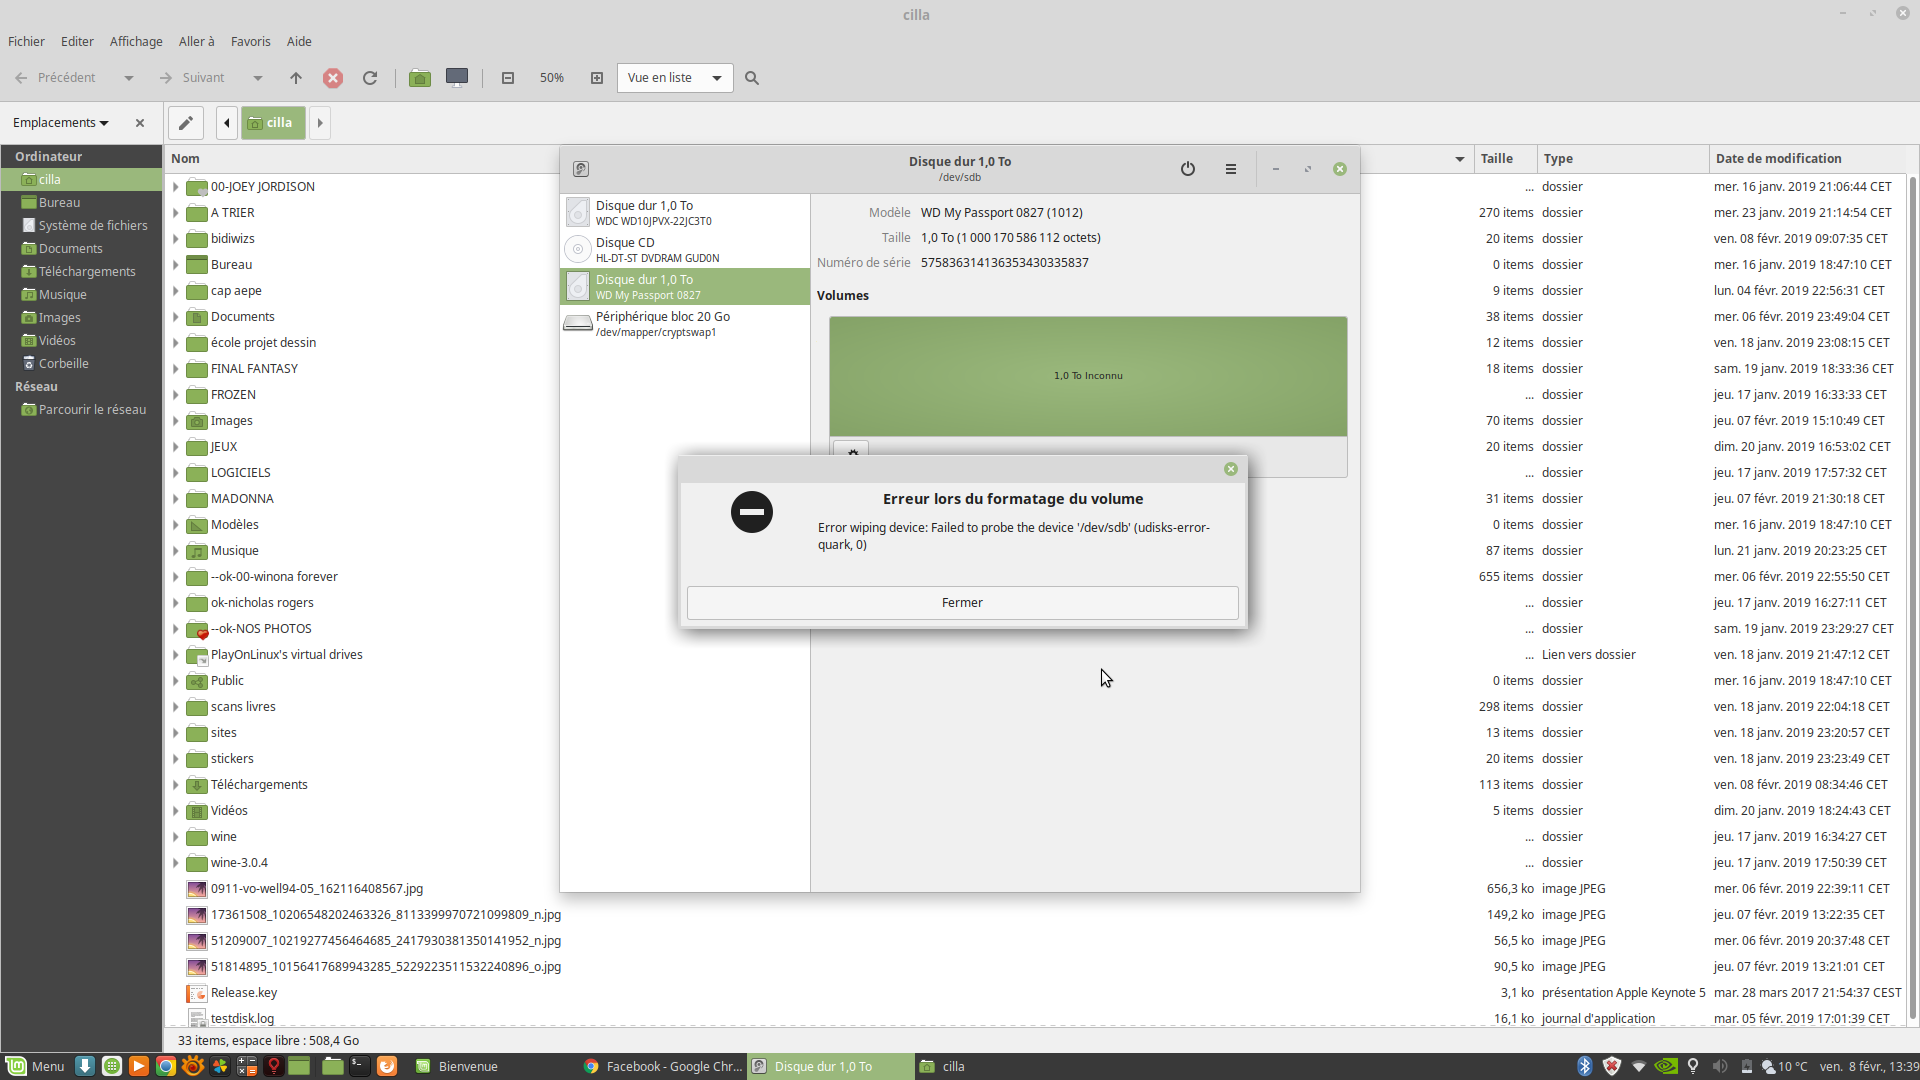Open Chrome from the taskbar launcher

[x=166, y=1066]
